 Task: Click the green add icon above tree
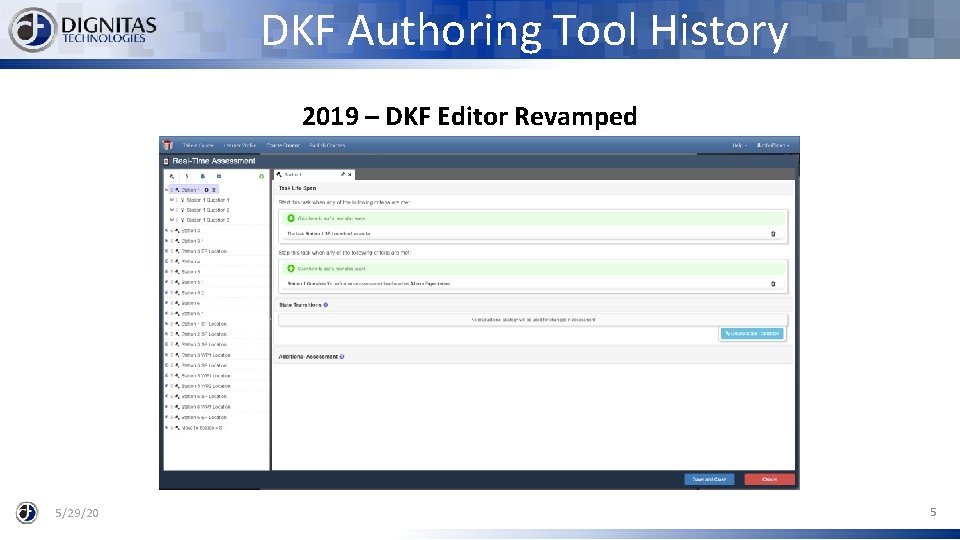pos(261,176)
